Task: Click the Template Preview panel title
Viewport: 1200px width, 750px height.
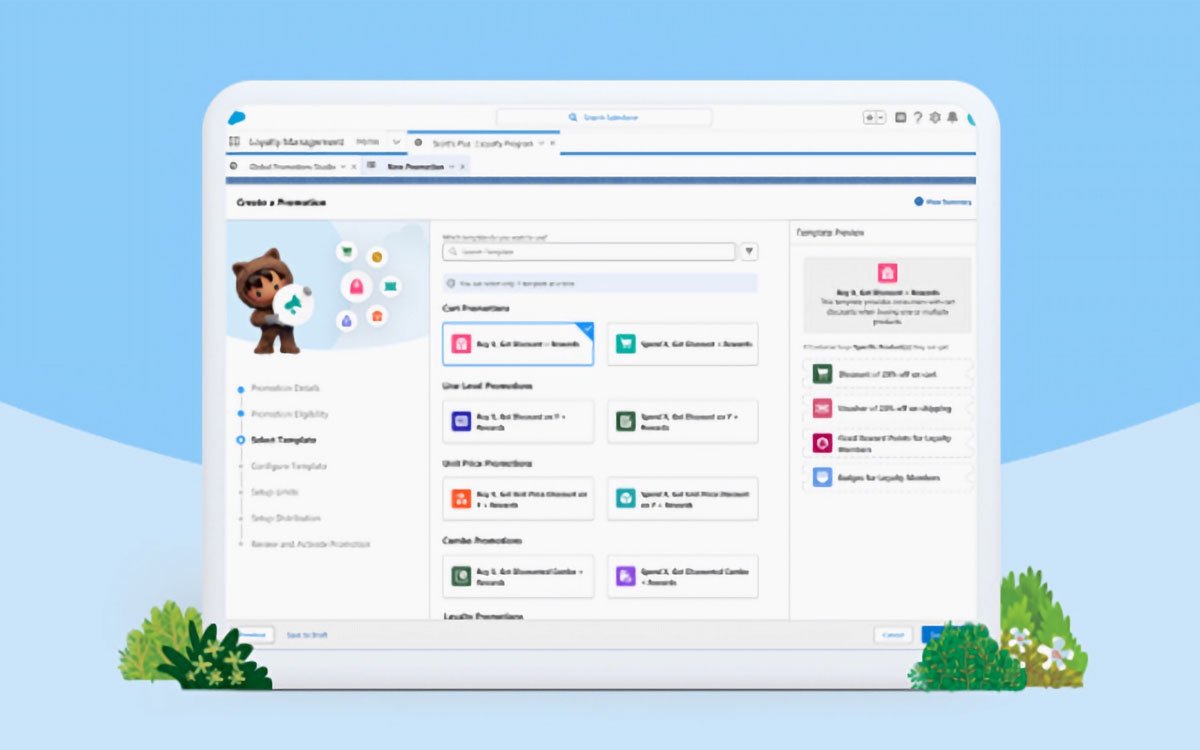Action: [830, 232]
